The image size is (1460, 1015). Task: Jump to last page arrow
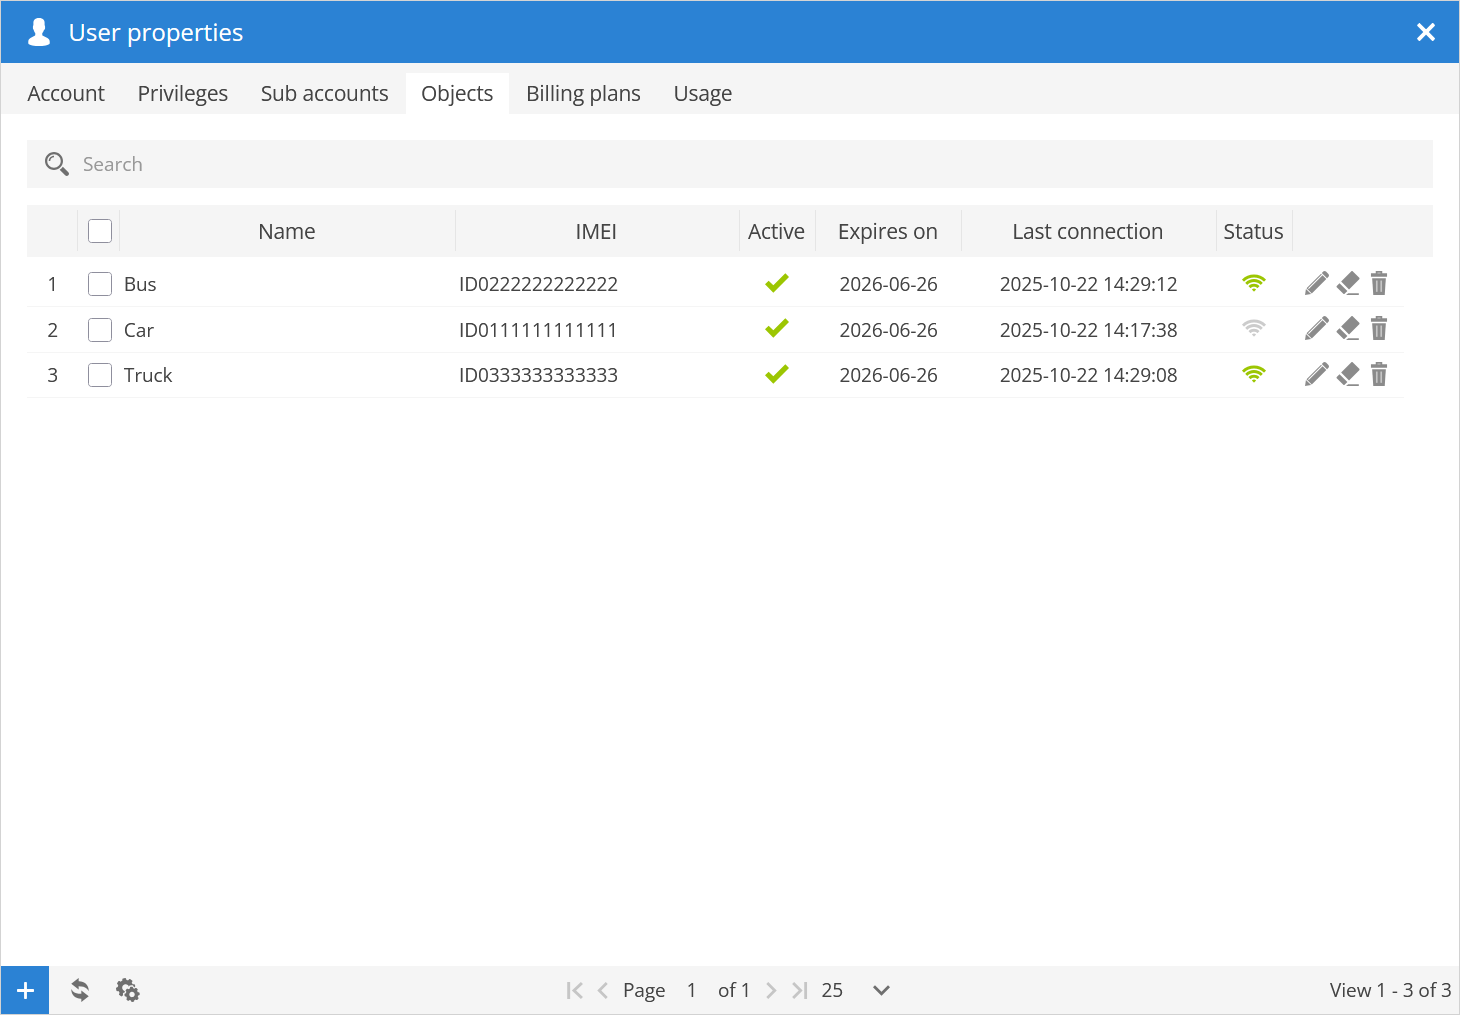[799, 990]
